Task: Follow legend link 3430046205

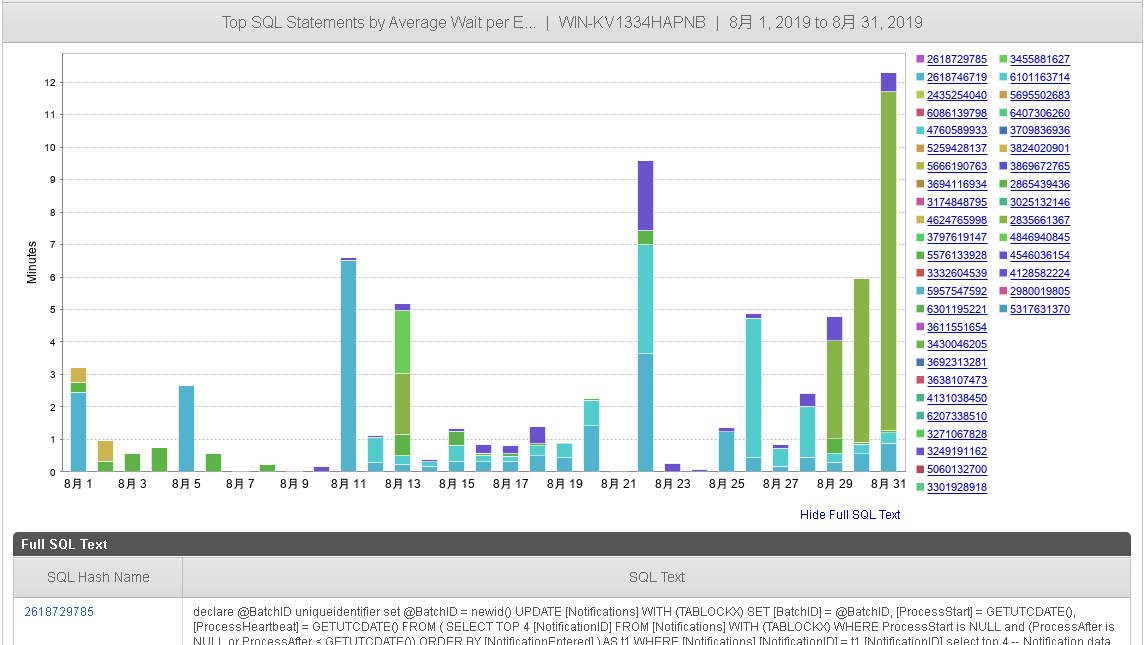Action: coord(957,344)
